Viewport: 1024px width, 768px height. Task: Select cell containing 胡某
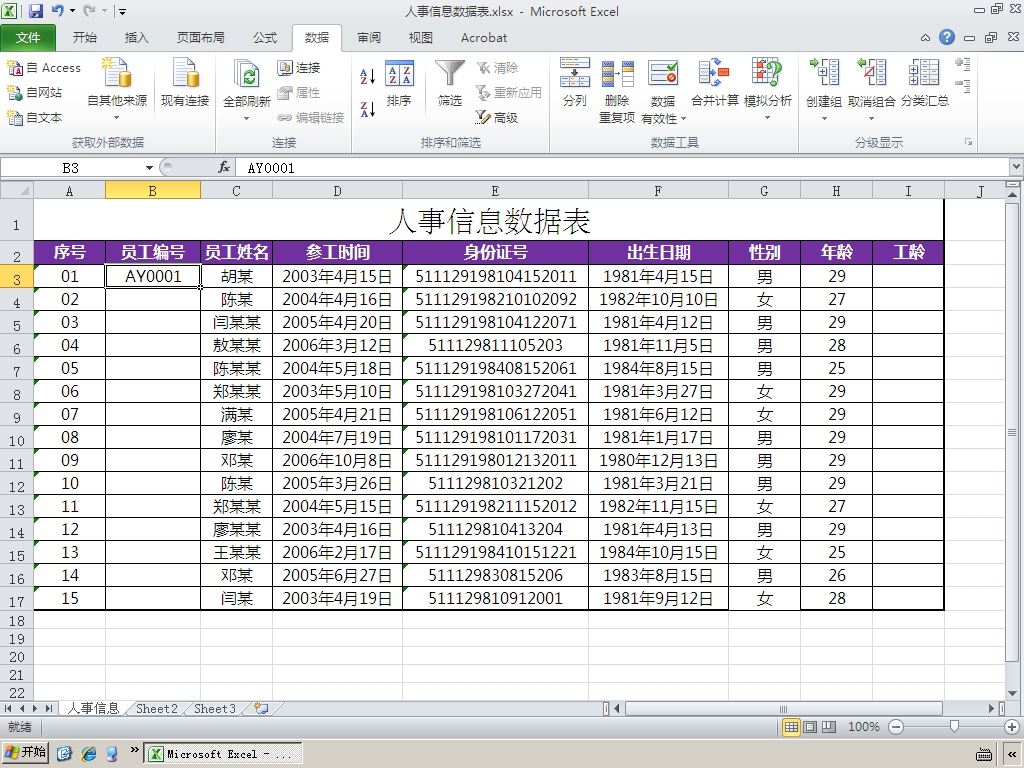tap(236, 276)
